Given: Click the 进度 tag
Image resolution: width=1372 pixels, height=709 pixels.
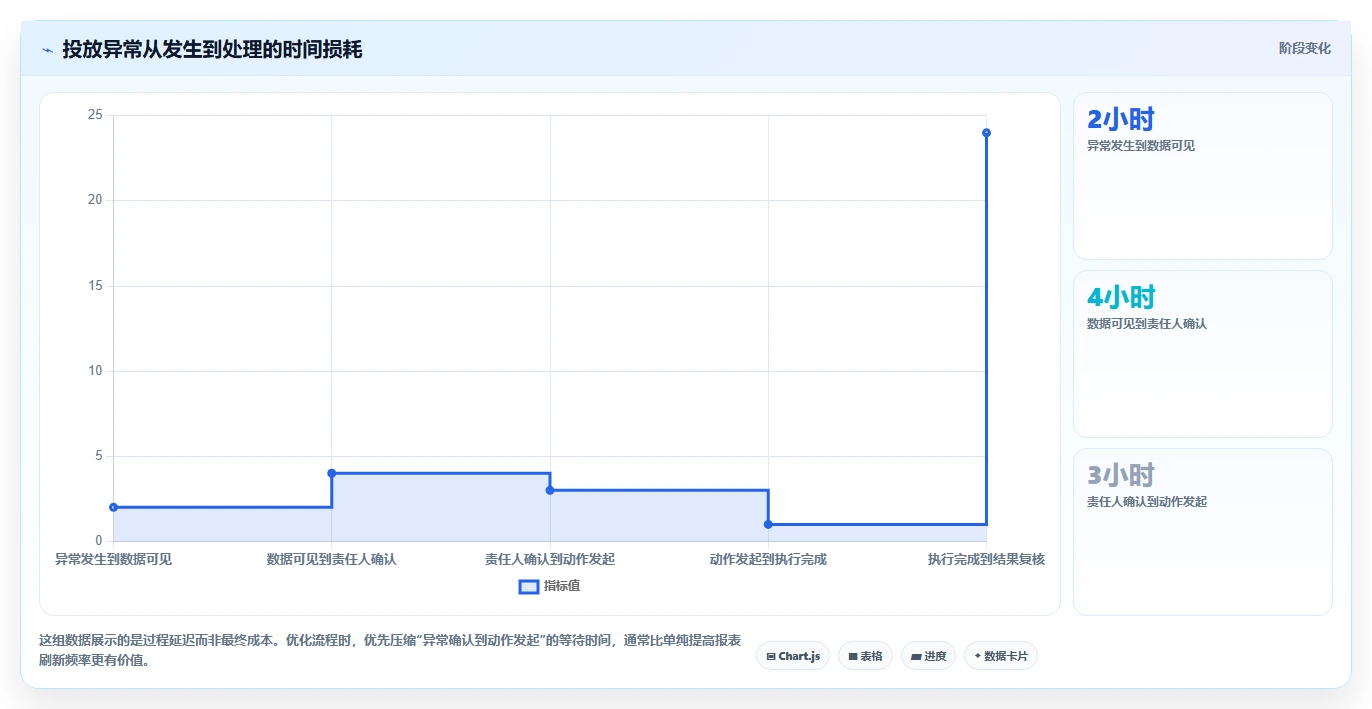Looking at the screenshot, I should point(929,656).
